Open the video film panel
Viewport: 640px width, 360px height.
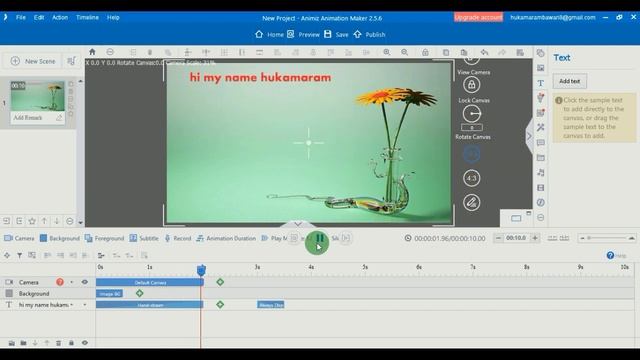point(540,188)
